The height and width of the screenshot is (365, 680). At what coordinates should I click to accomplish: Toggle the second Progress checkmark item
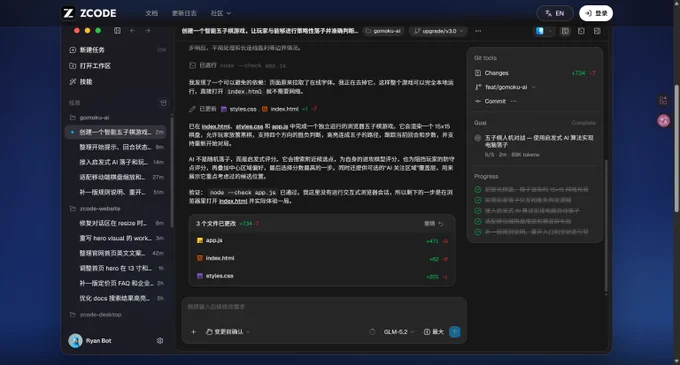click(x=477, y=200)
